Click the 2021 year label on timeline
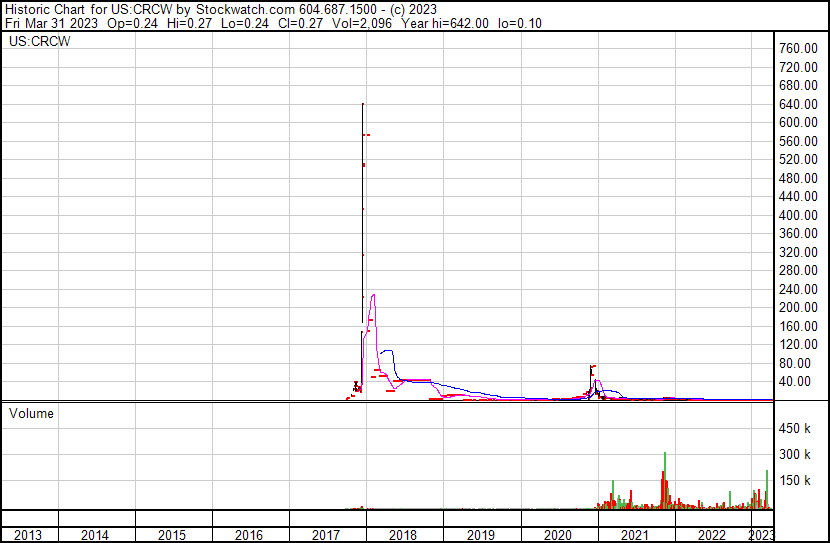The image size is (830, 543). [x=635, y=535]
